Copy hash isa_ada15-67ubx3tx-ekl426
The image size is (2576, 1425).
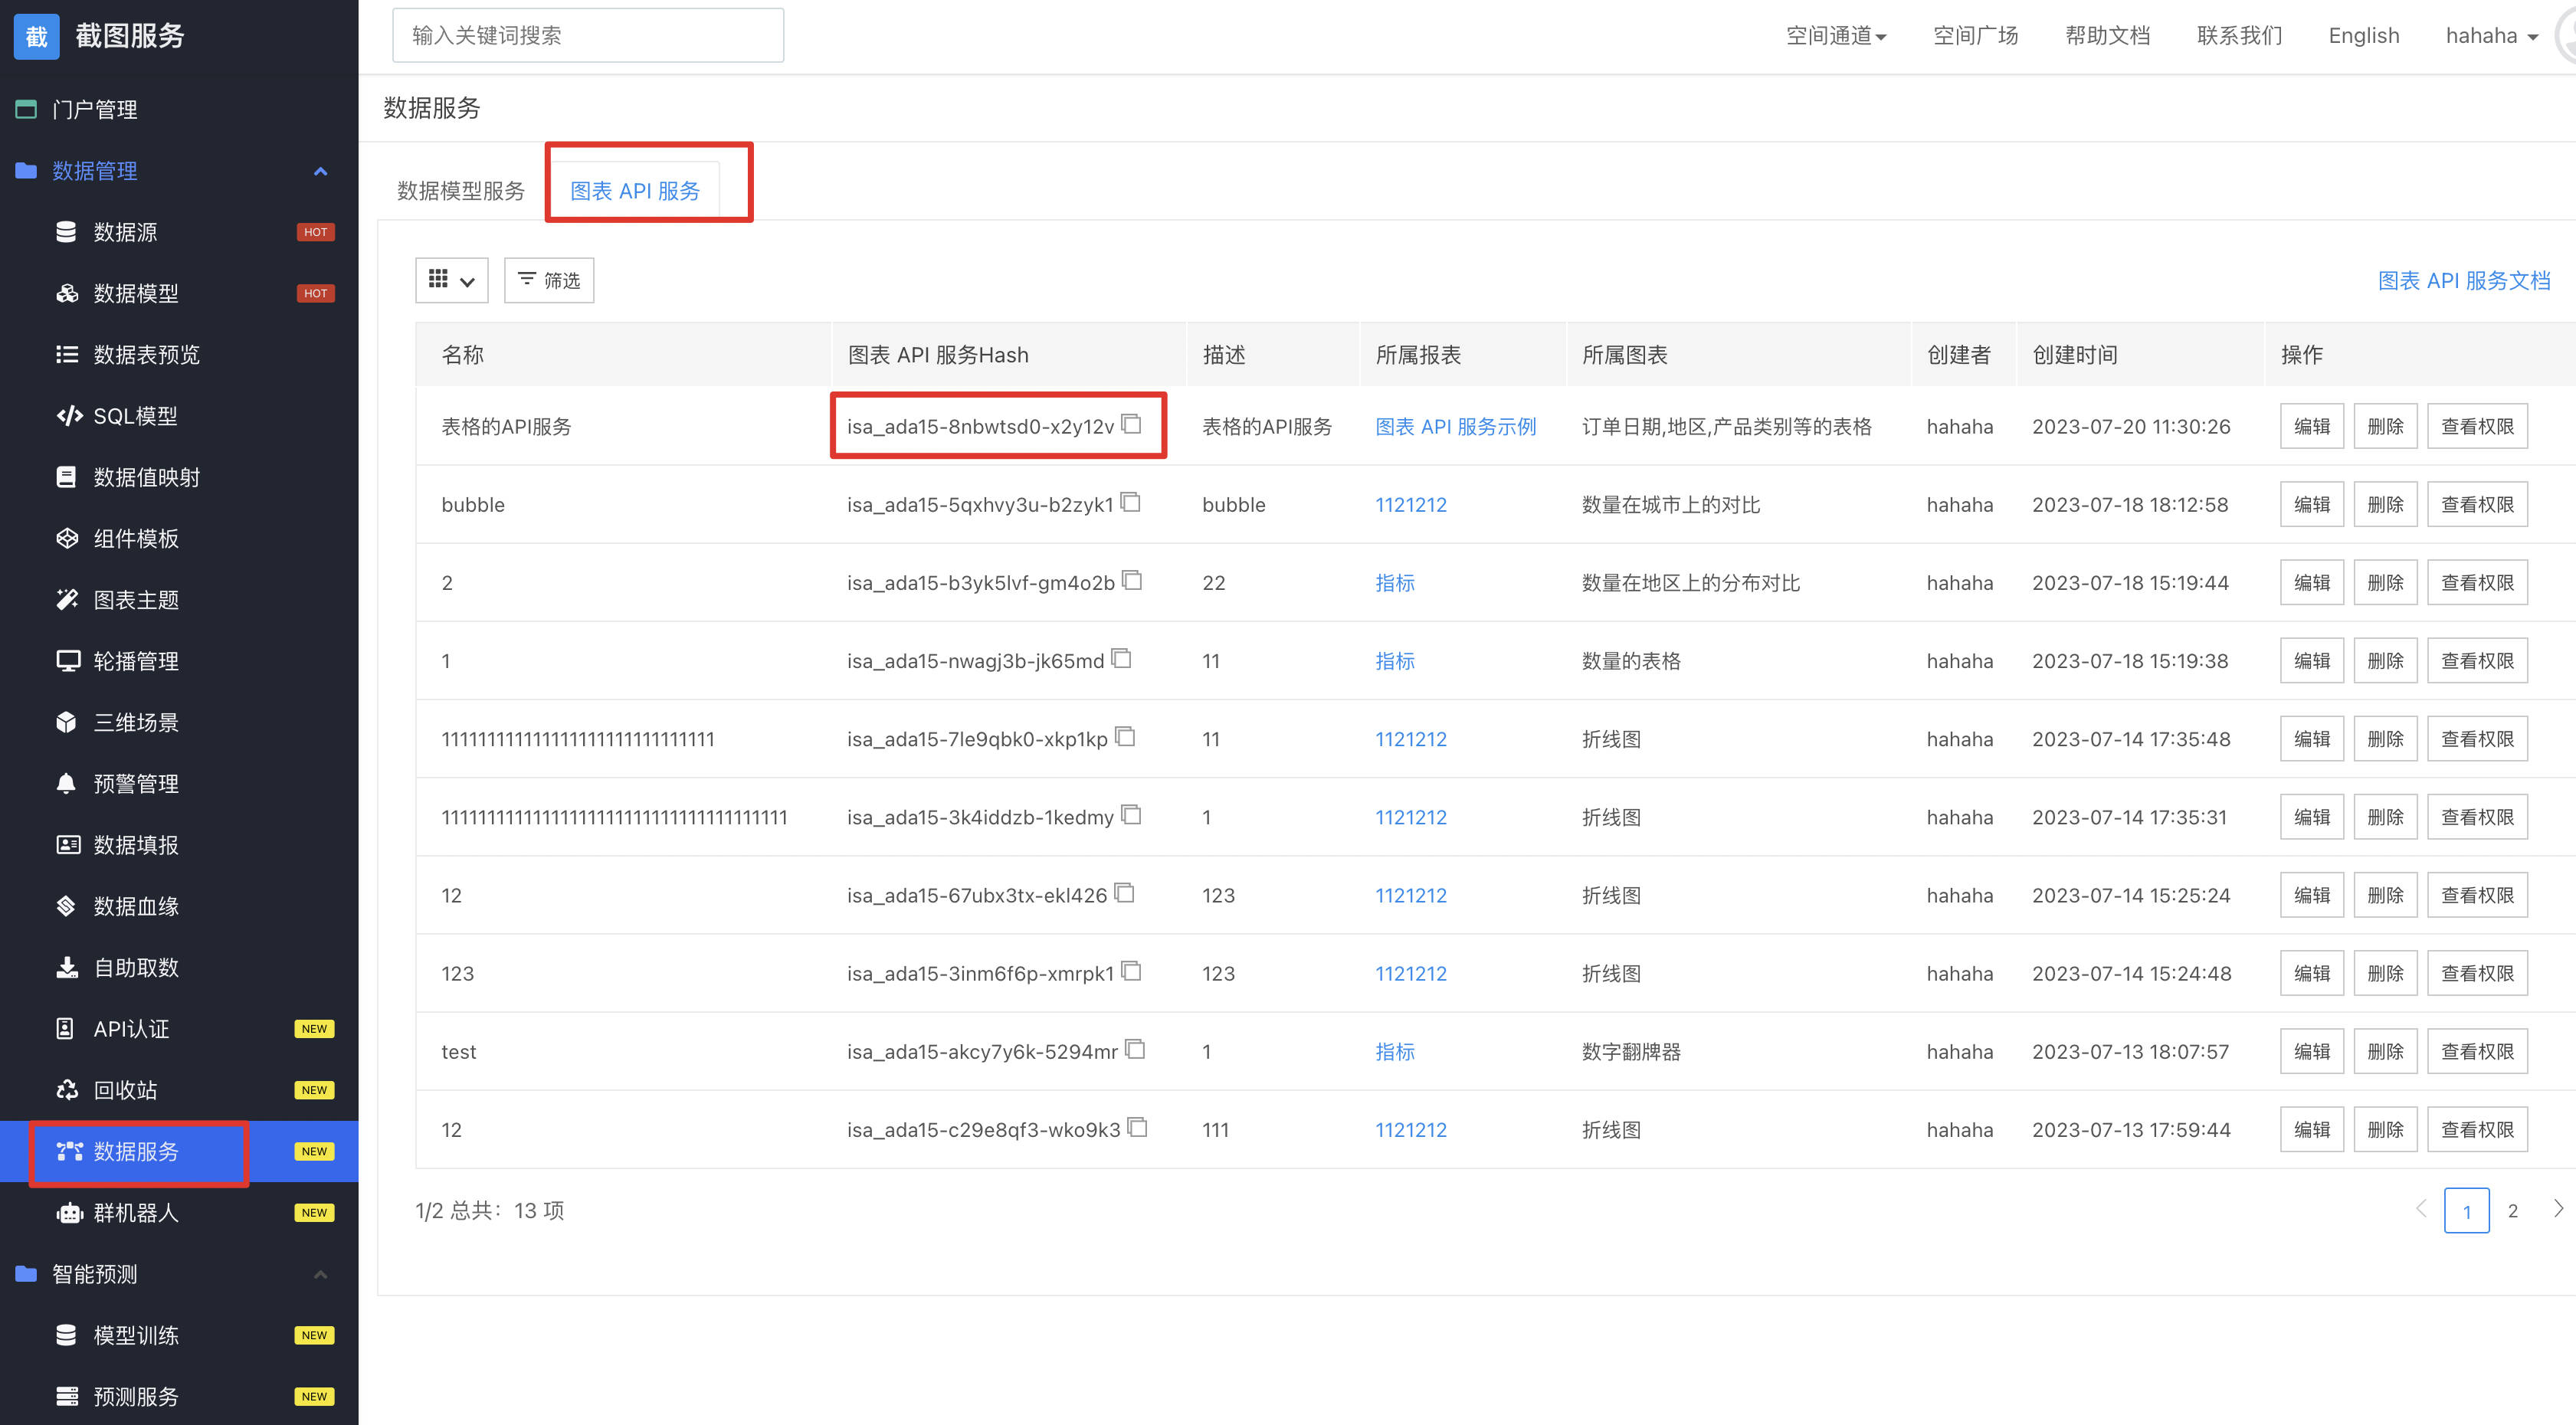[x=1125, y=893]
